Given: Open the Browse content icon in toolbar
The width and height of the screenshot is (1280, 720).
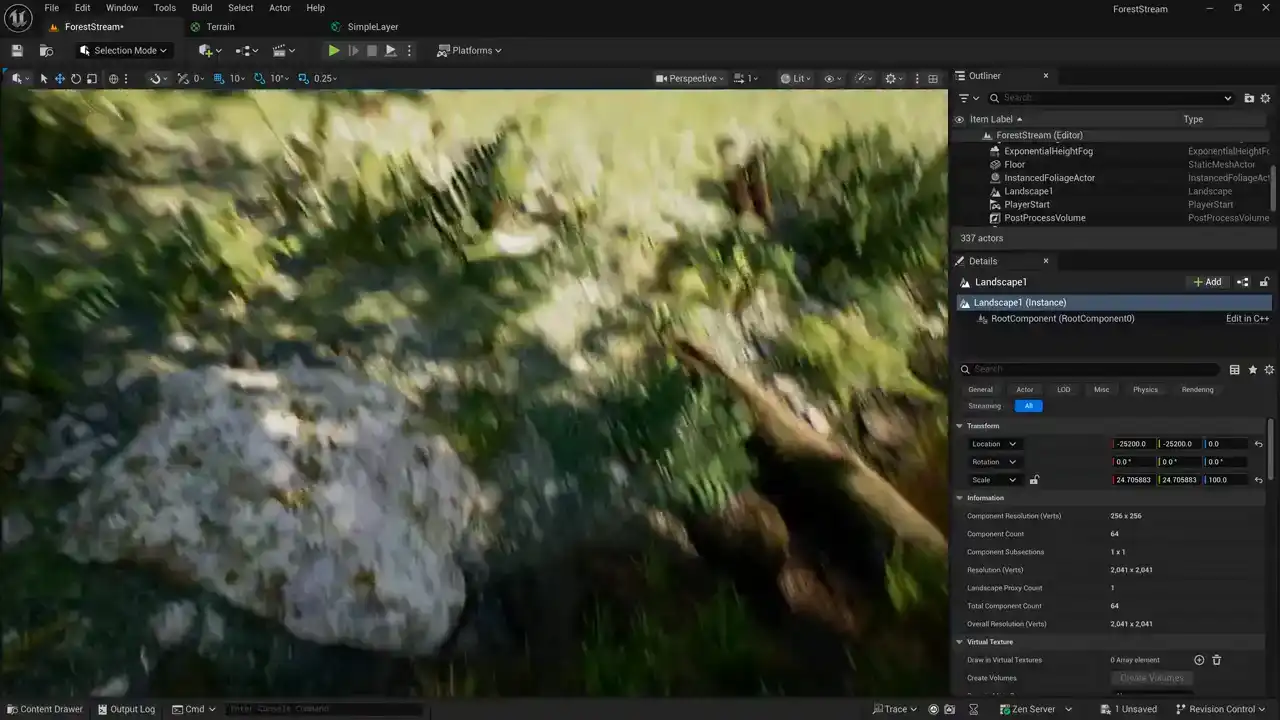Looking at the screenshot, I should coord(46,51).
